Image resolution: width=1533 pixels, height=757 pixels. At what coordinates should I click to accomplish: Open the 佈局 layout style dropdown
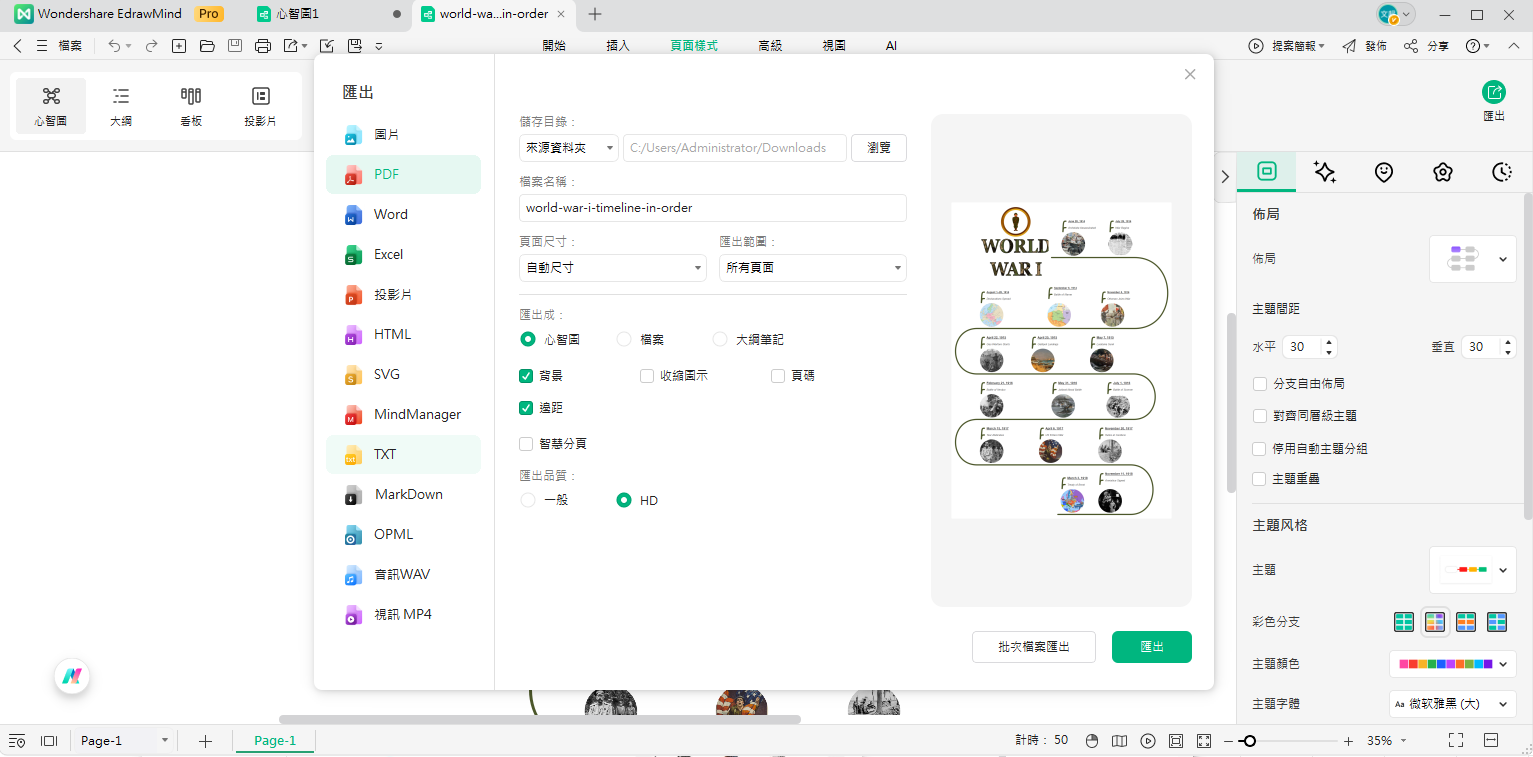[x=1472, y=258]
